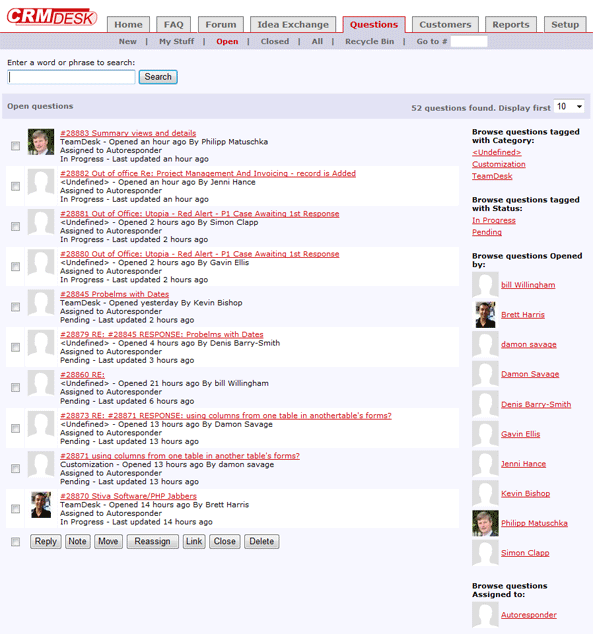
Task: Toggle the select-all checkbox beside Reply
Action: [15, 541]
